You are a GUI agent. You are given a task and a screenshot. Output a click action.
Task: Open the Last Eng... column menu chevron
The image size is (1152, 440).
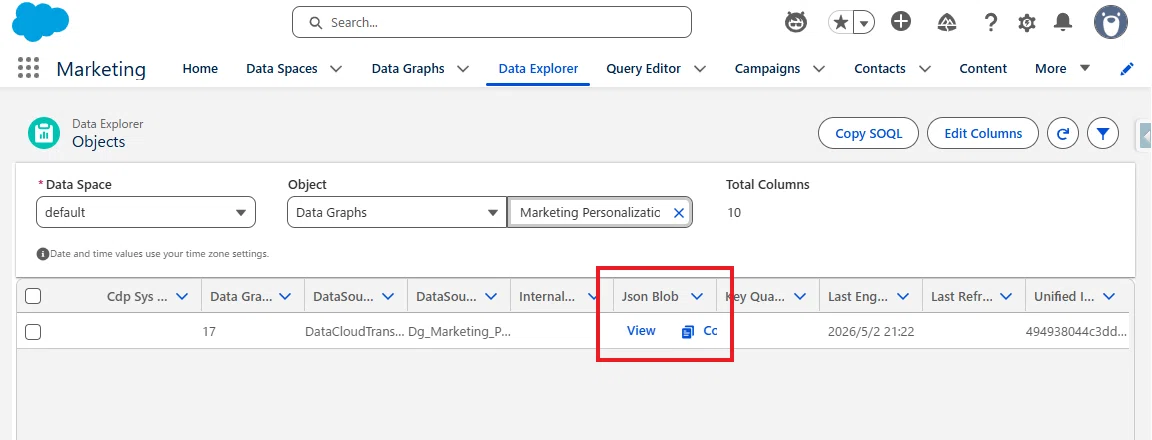pos(903,297)
